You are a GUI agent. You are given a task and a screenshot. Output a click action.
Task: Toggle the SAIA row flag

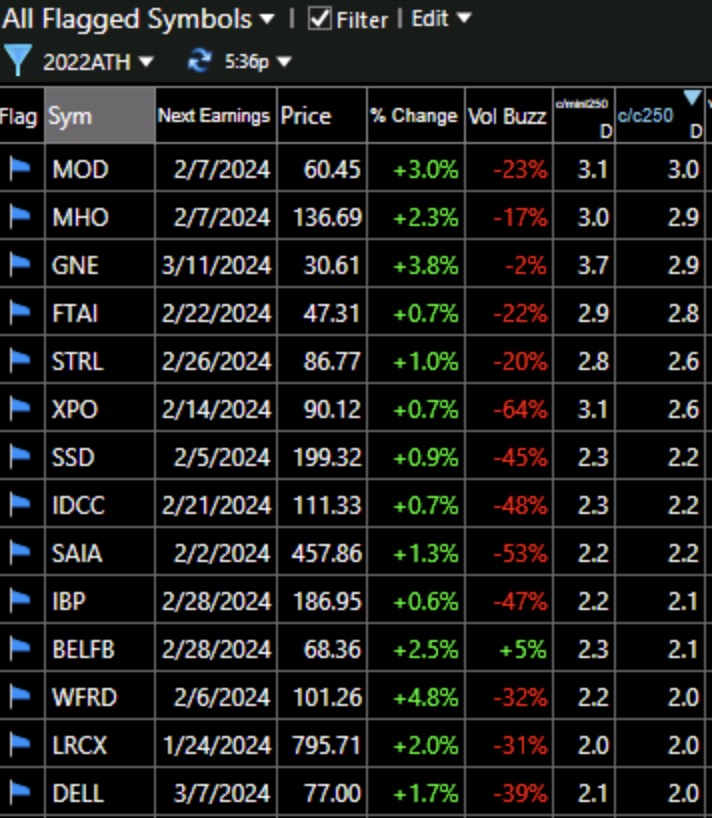coord(20,552)
